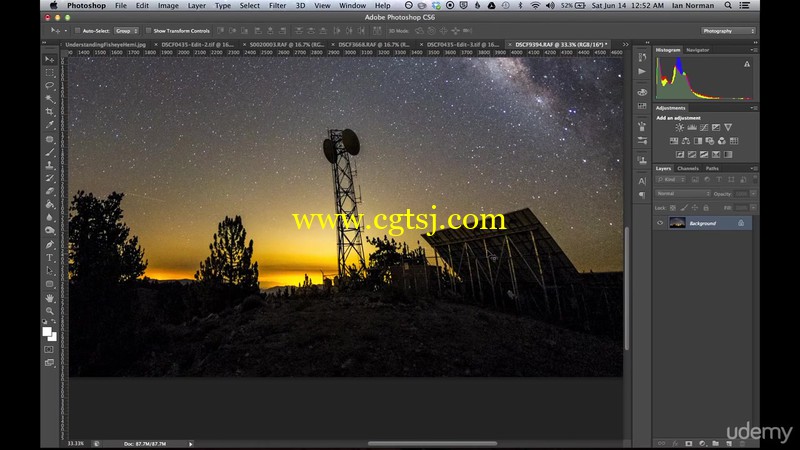Select the Brush tool
The image size is (800, 450).
point(49,152)
